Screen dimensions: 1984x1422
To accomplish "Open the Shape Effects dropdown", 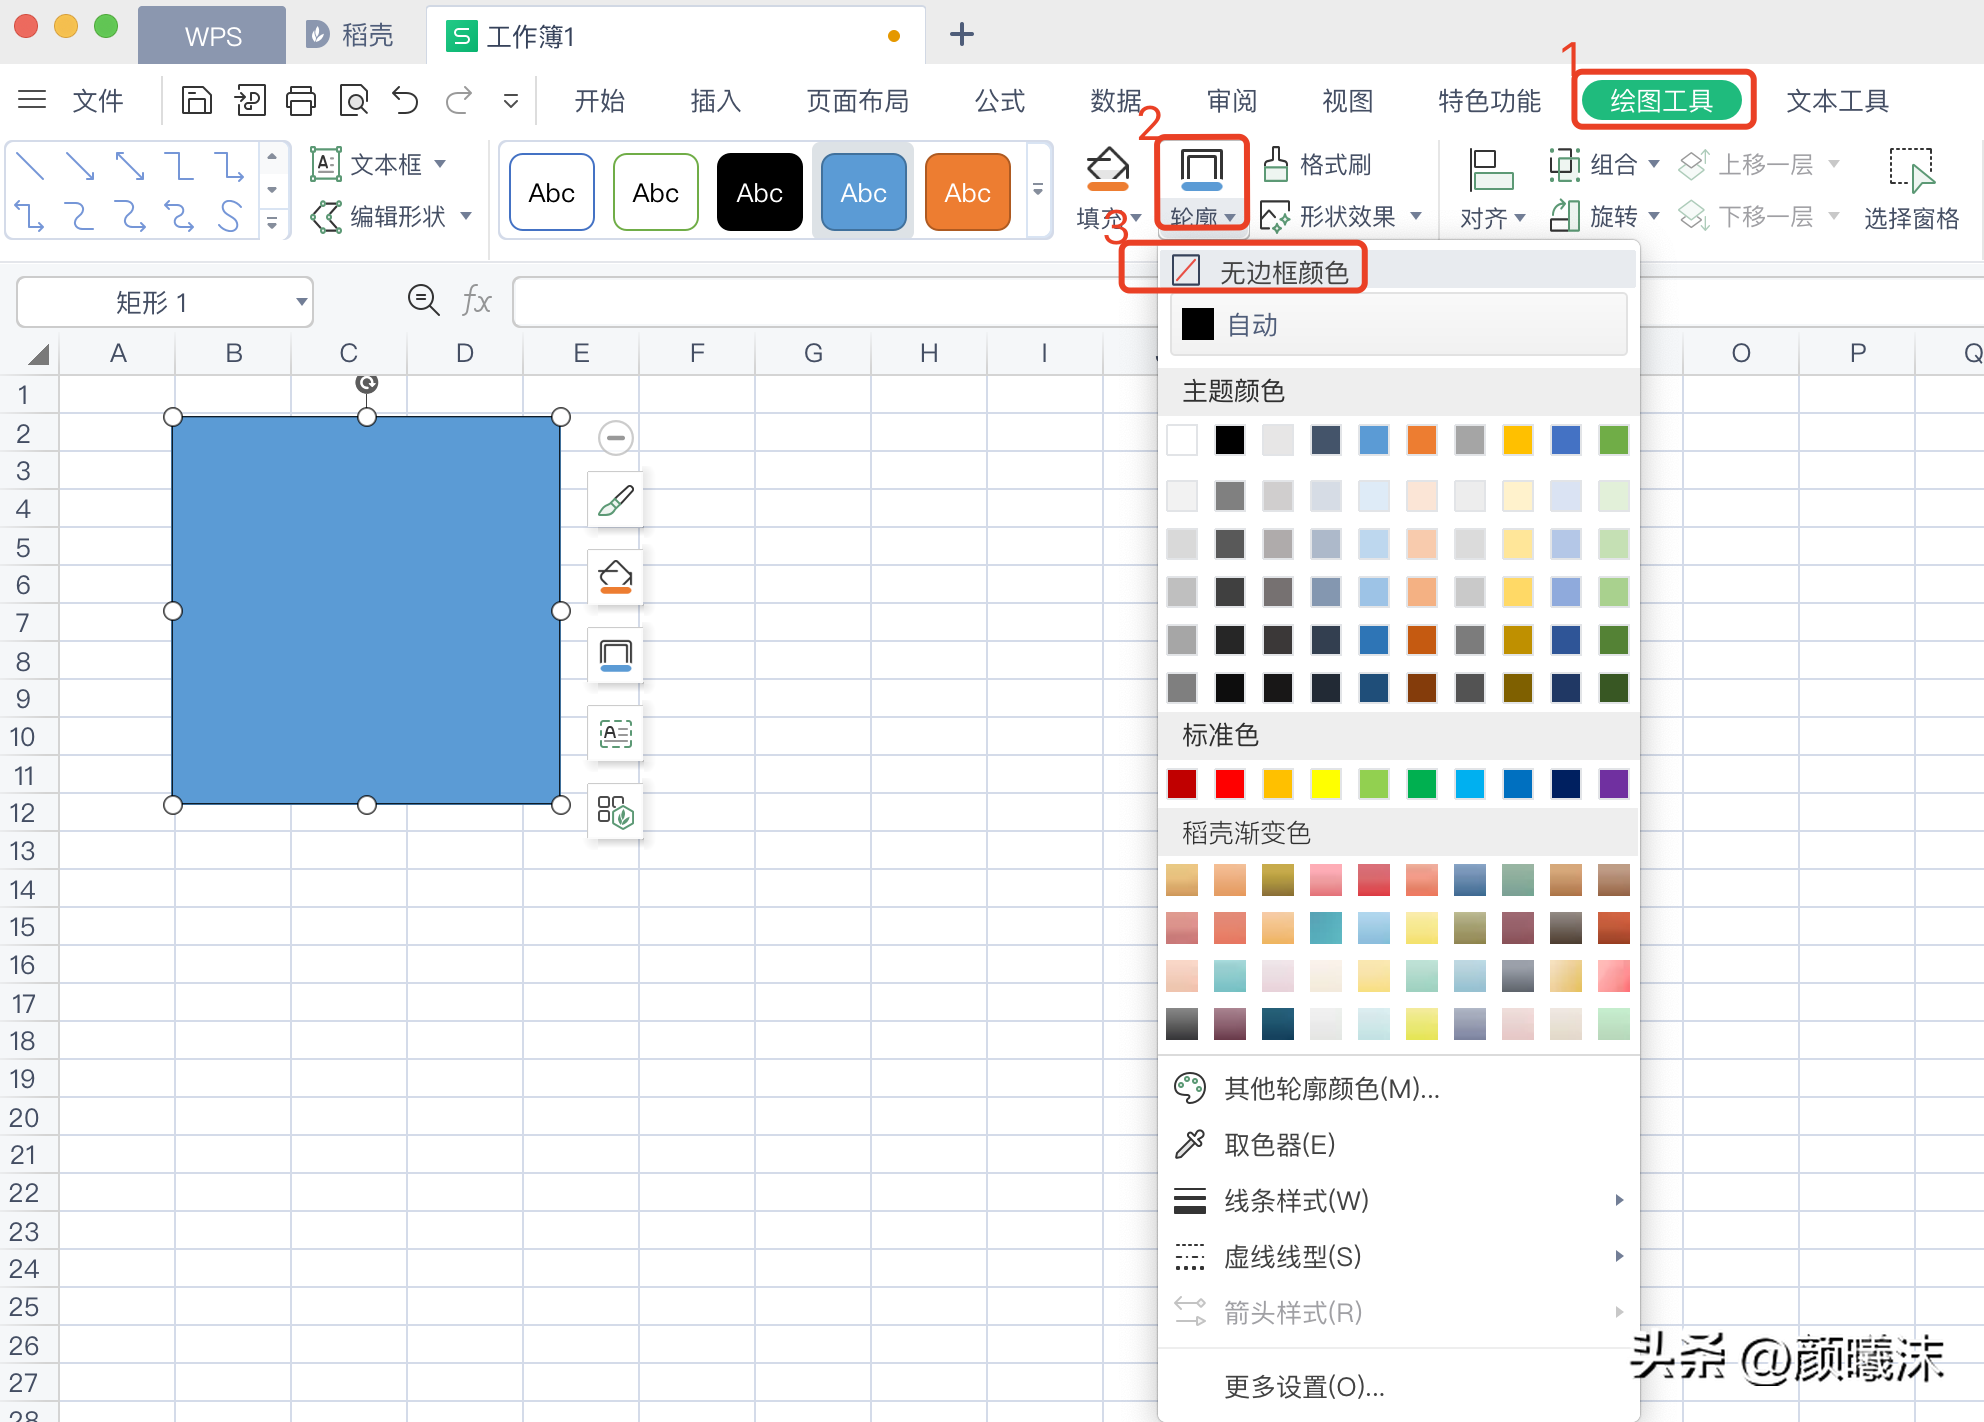I will click(x=1416, y=216).
